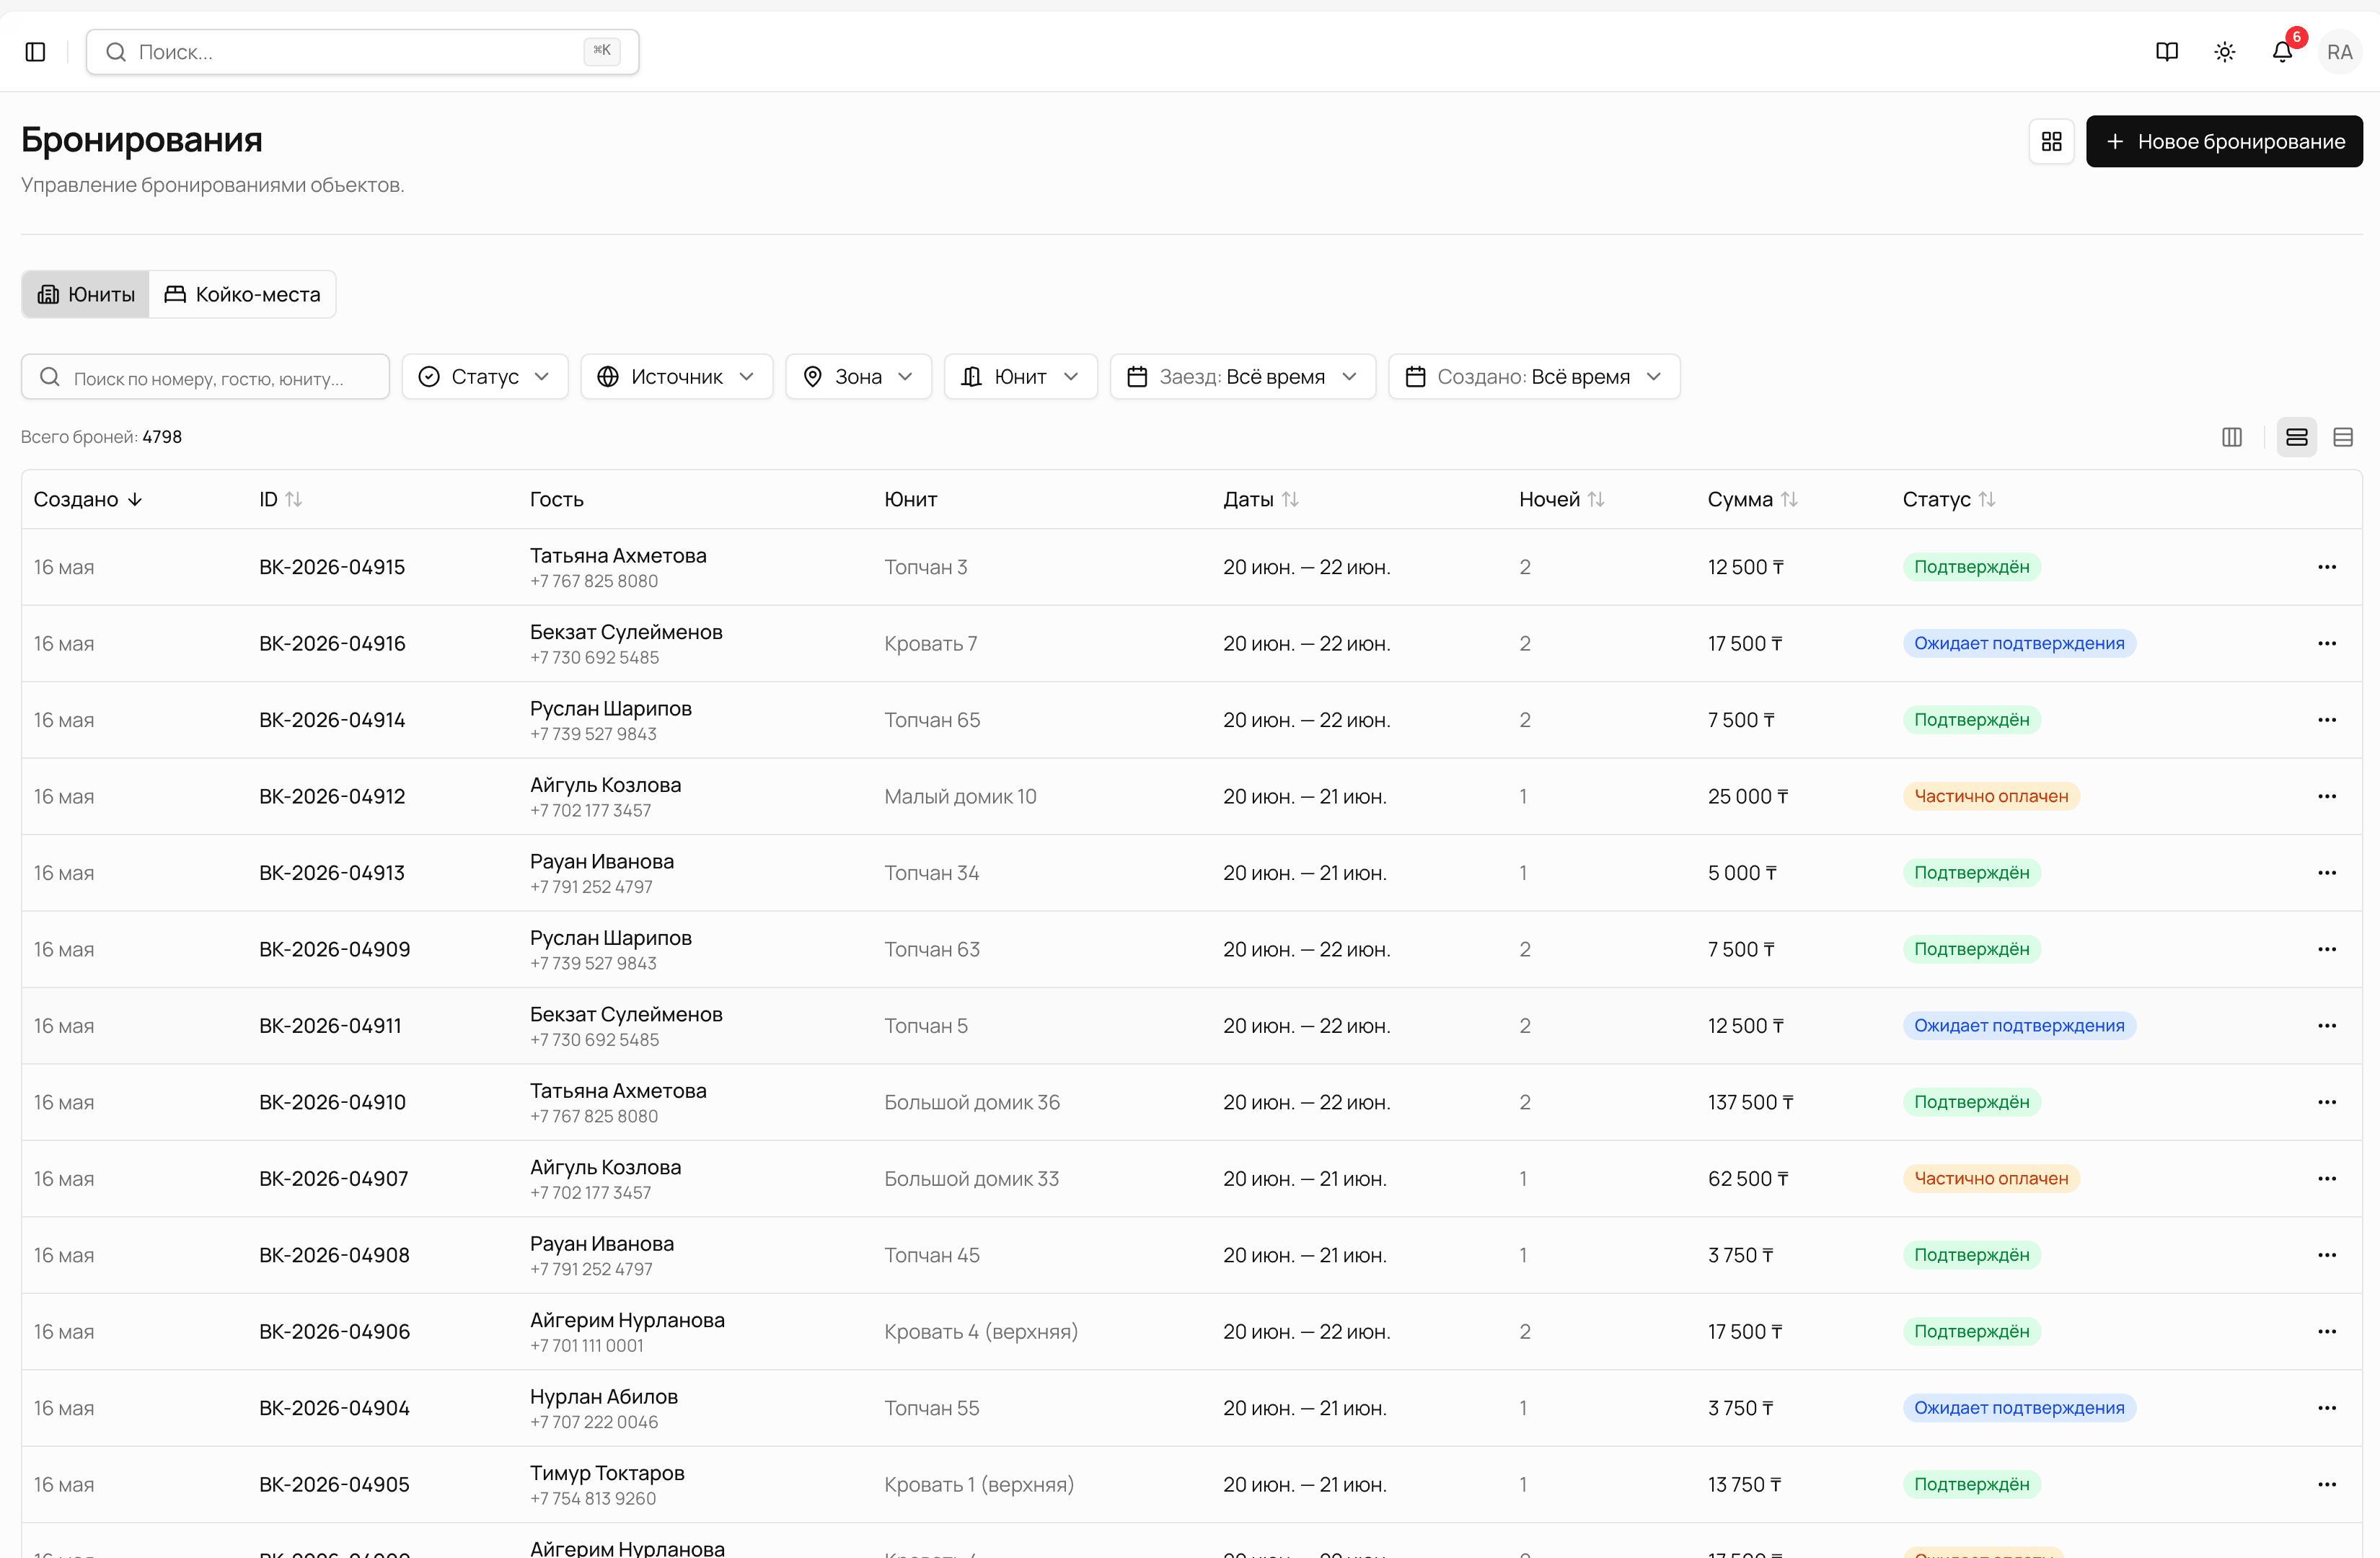Open Заезд date range dropdown

point(1242,377)
